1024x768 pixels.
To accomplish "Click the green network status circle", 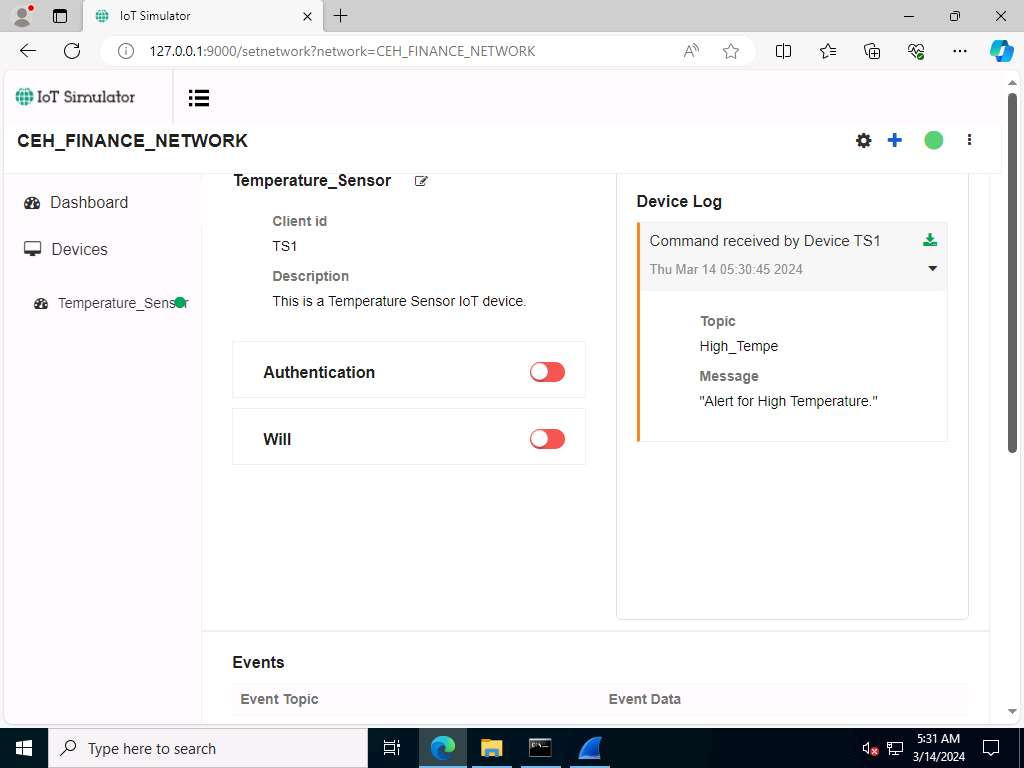I will (x=933, y=140).
